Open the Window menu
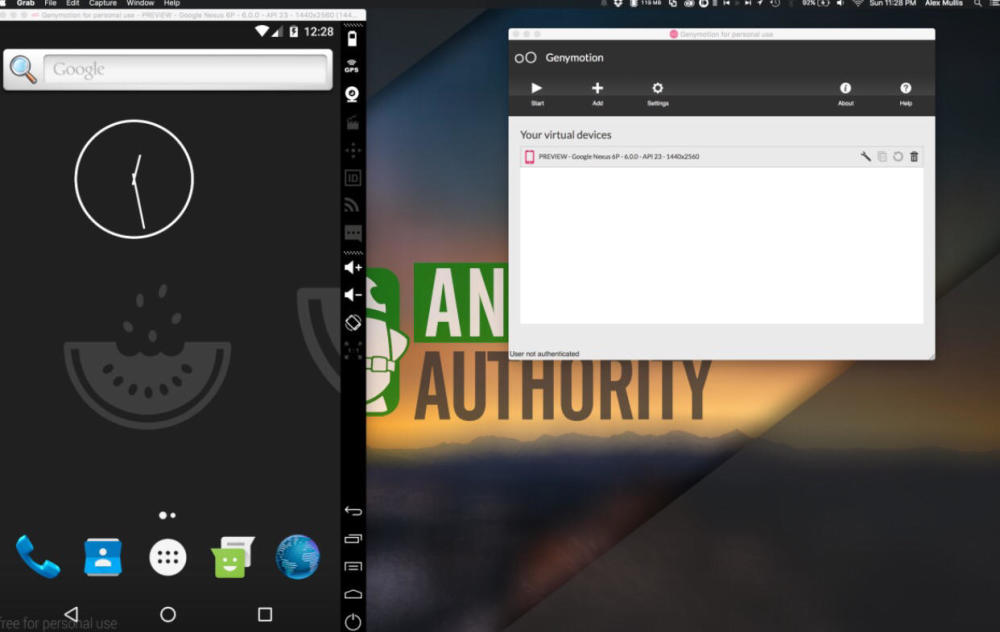 tap(140, 3)
